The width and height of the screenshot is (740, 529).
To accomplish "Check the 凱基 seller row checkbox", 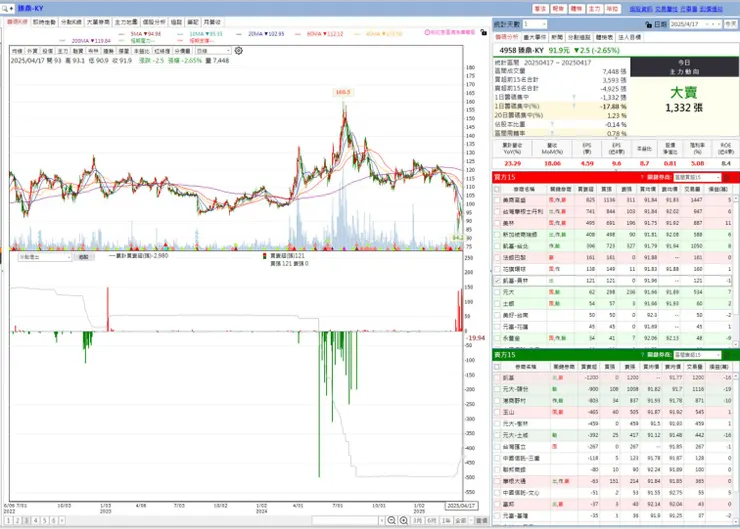I will [497, 378].
